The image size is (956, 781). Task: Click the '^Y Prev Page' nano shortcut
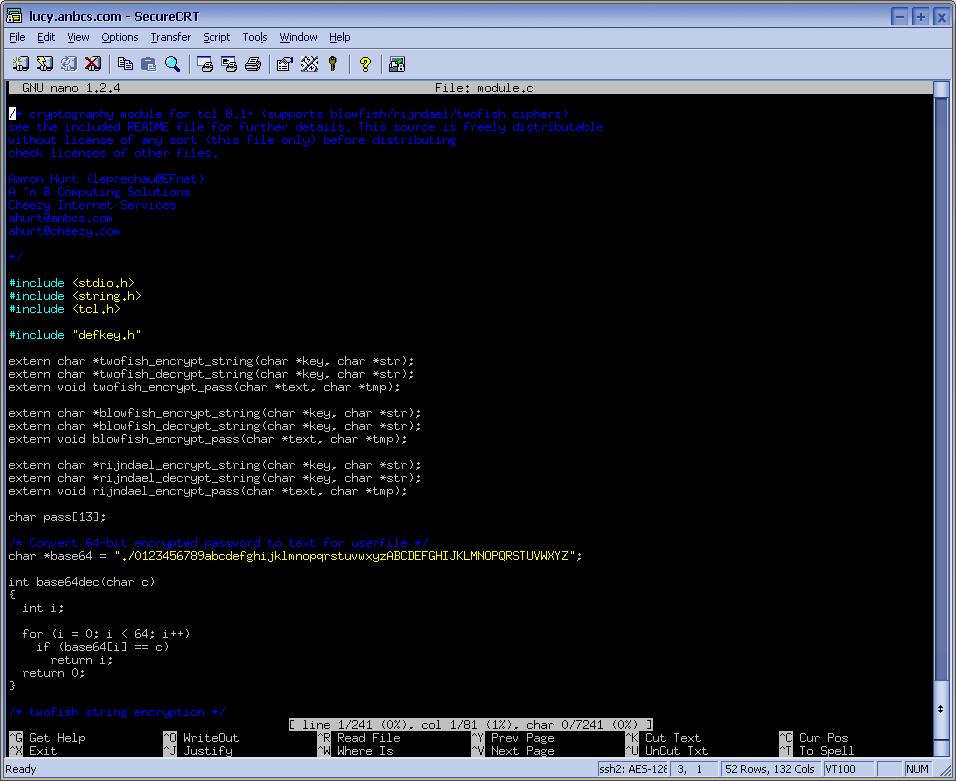[x=513, y=738]
